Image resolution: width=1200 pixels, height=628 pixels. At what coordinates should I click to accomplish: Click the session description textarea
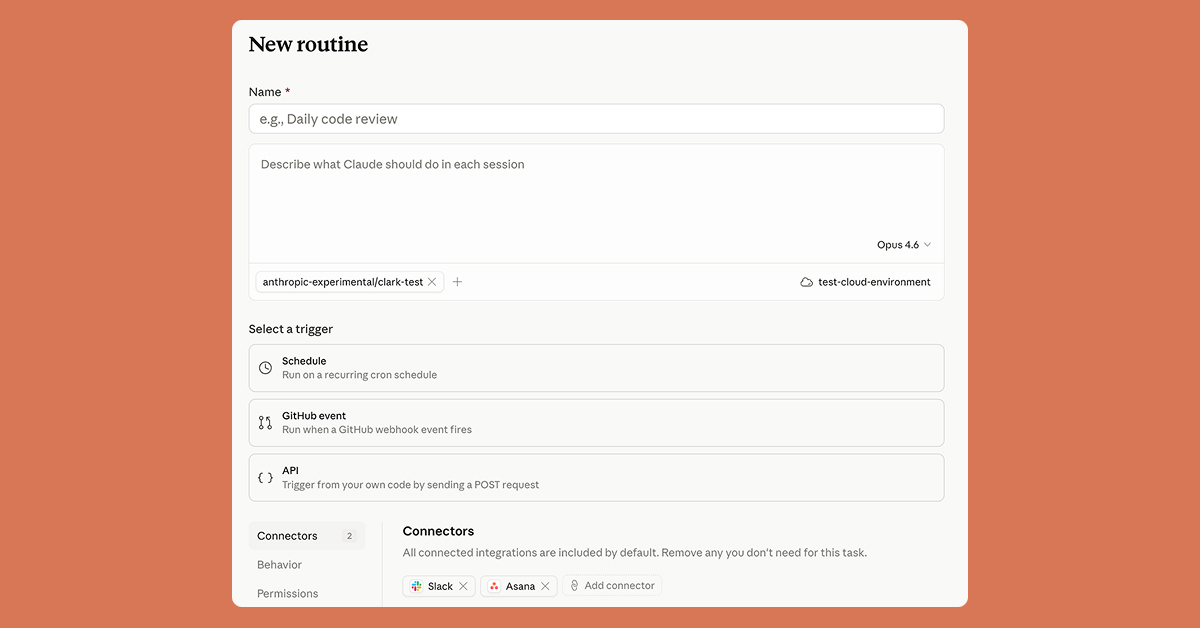point(596,190)
